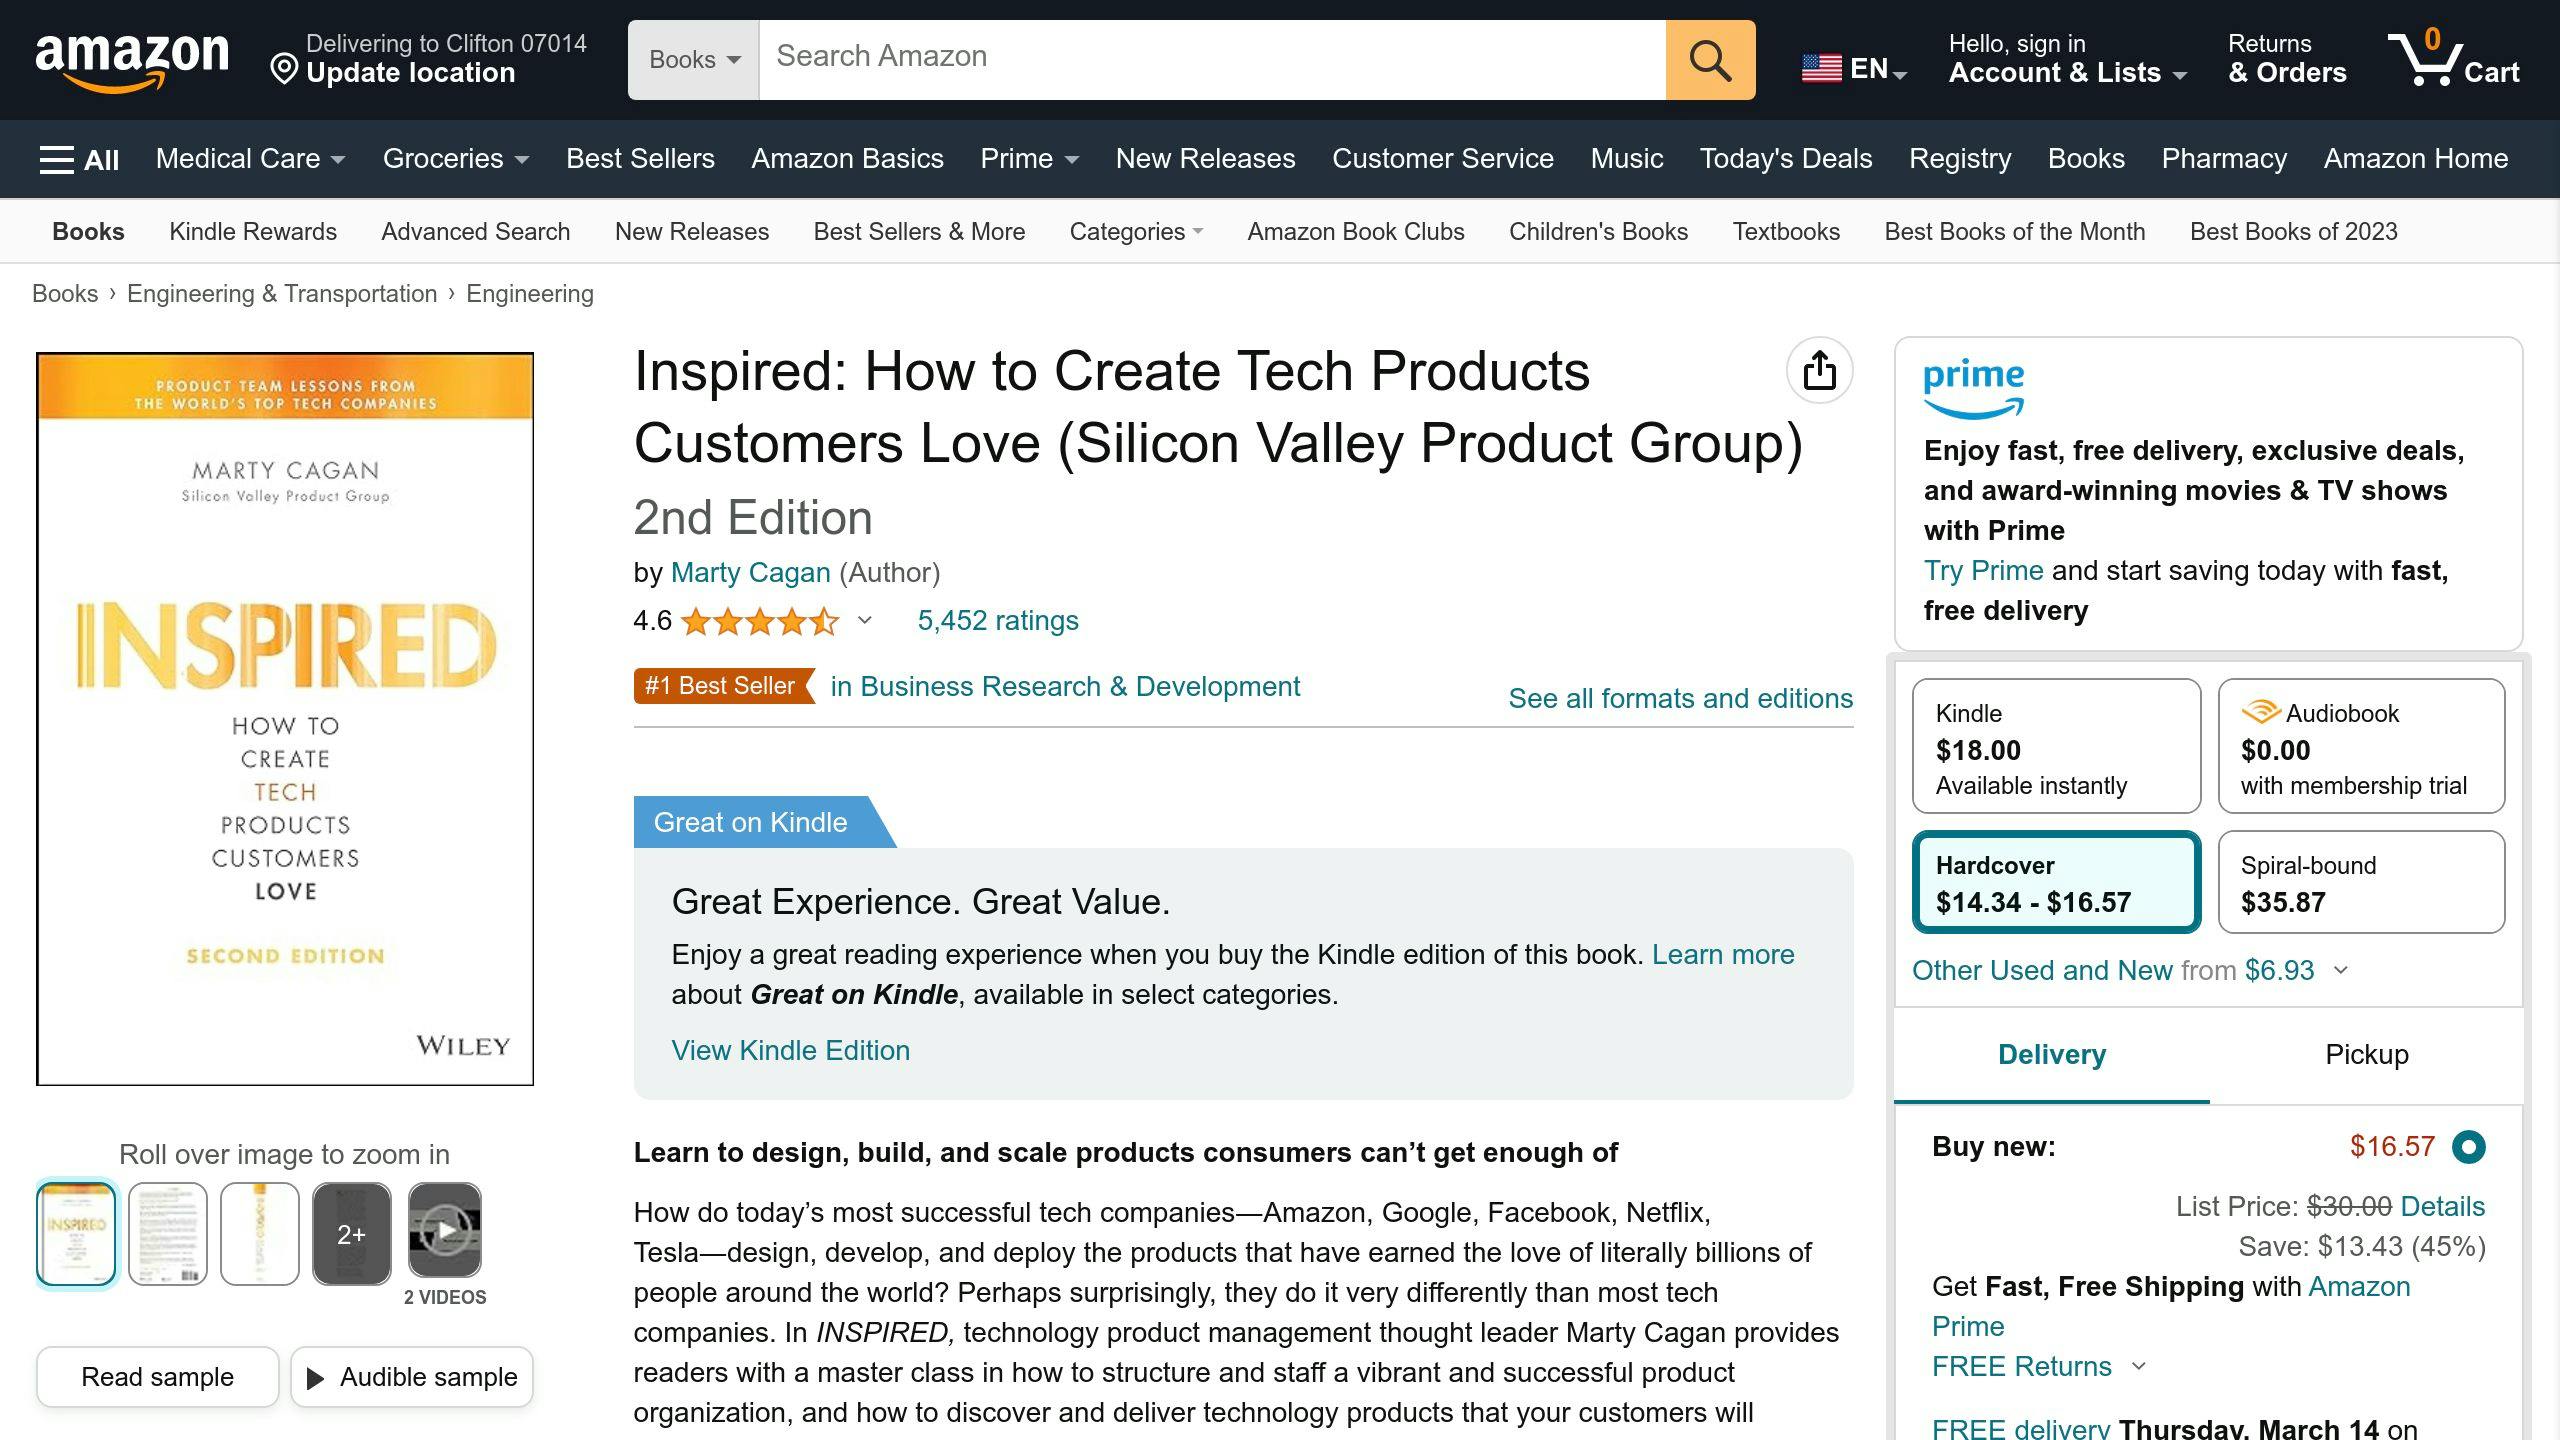Click the US flag language icon

point(1821,68)
